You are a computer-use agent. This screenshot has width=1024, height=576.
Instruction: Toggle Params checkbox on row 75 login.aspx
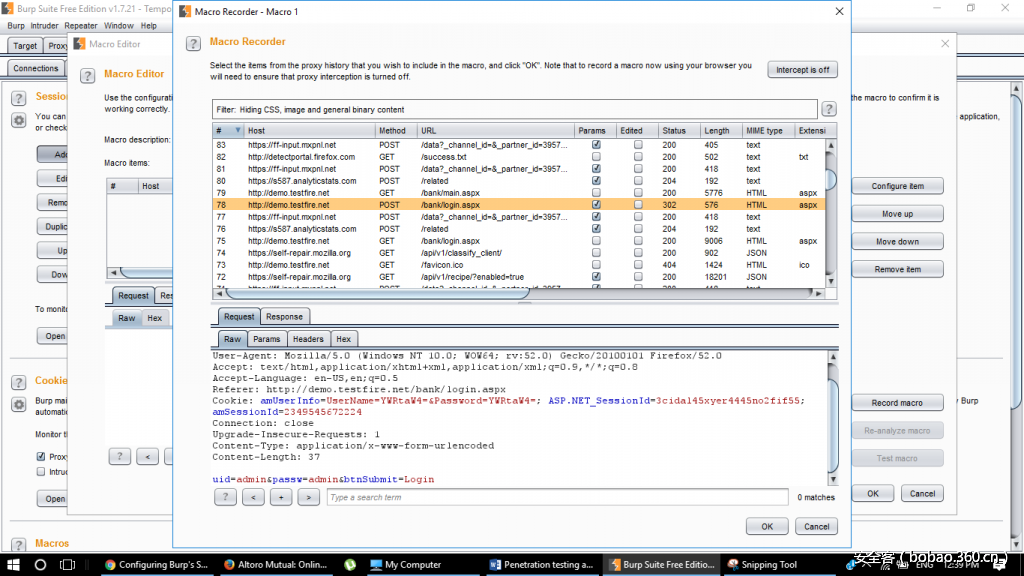[x=596, y=241]
